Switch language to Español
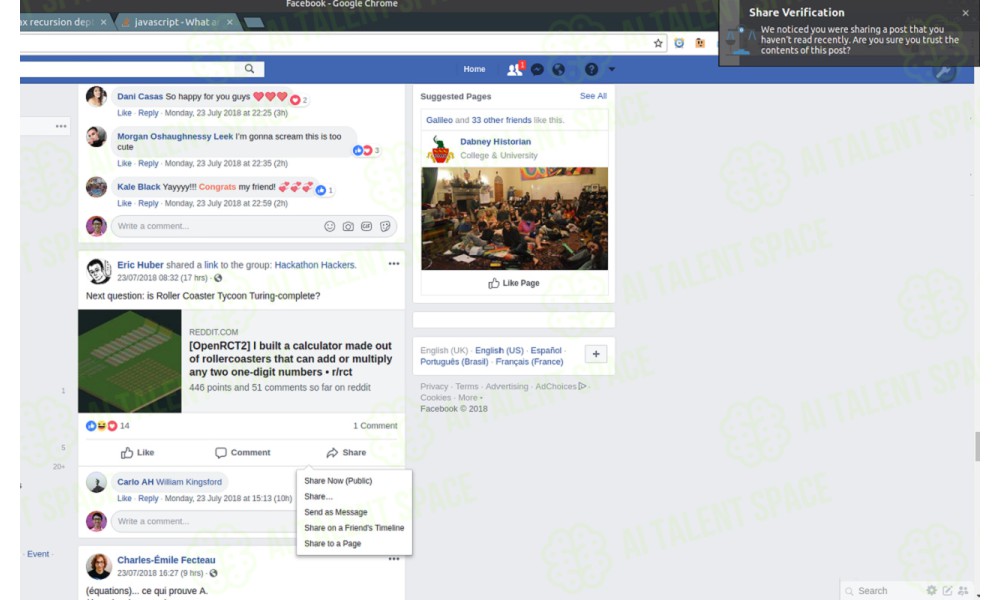The width and height of the screenshot is (1000, 600). click(546, 351)
